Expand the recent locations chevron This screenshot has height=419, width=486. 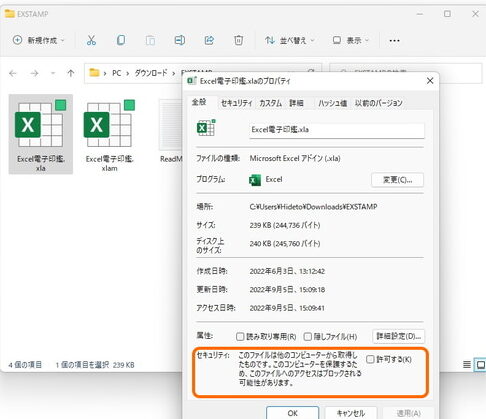point(53,73)
